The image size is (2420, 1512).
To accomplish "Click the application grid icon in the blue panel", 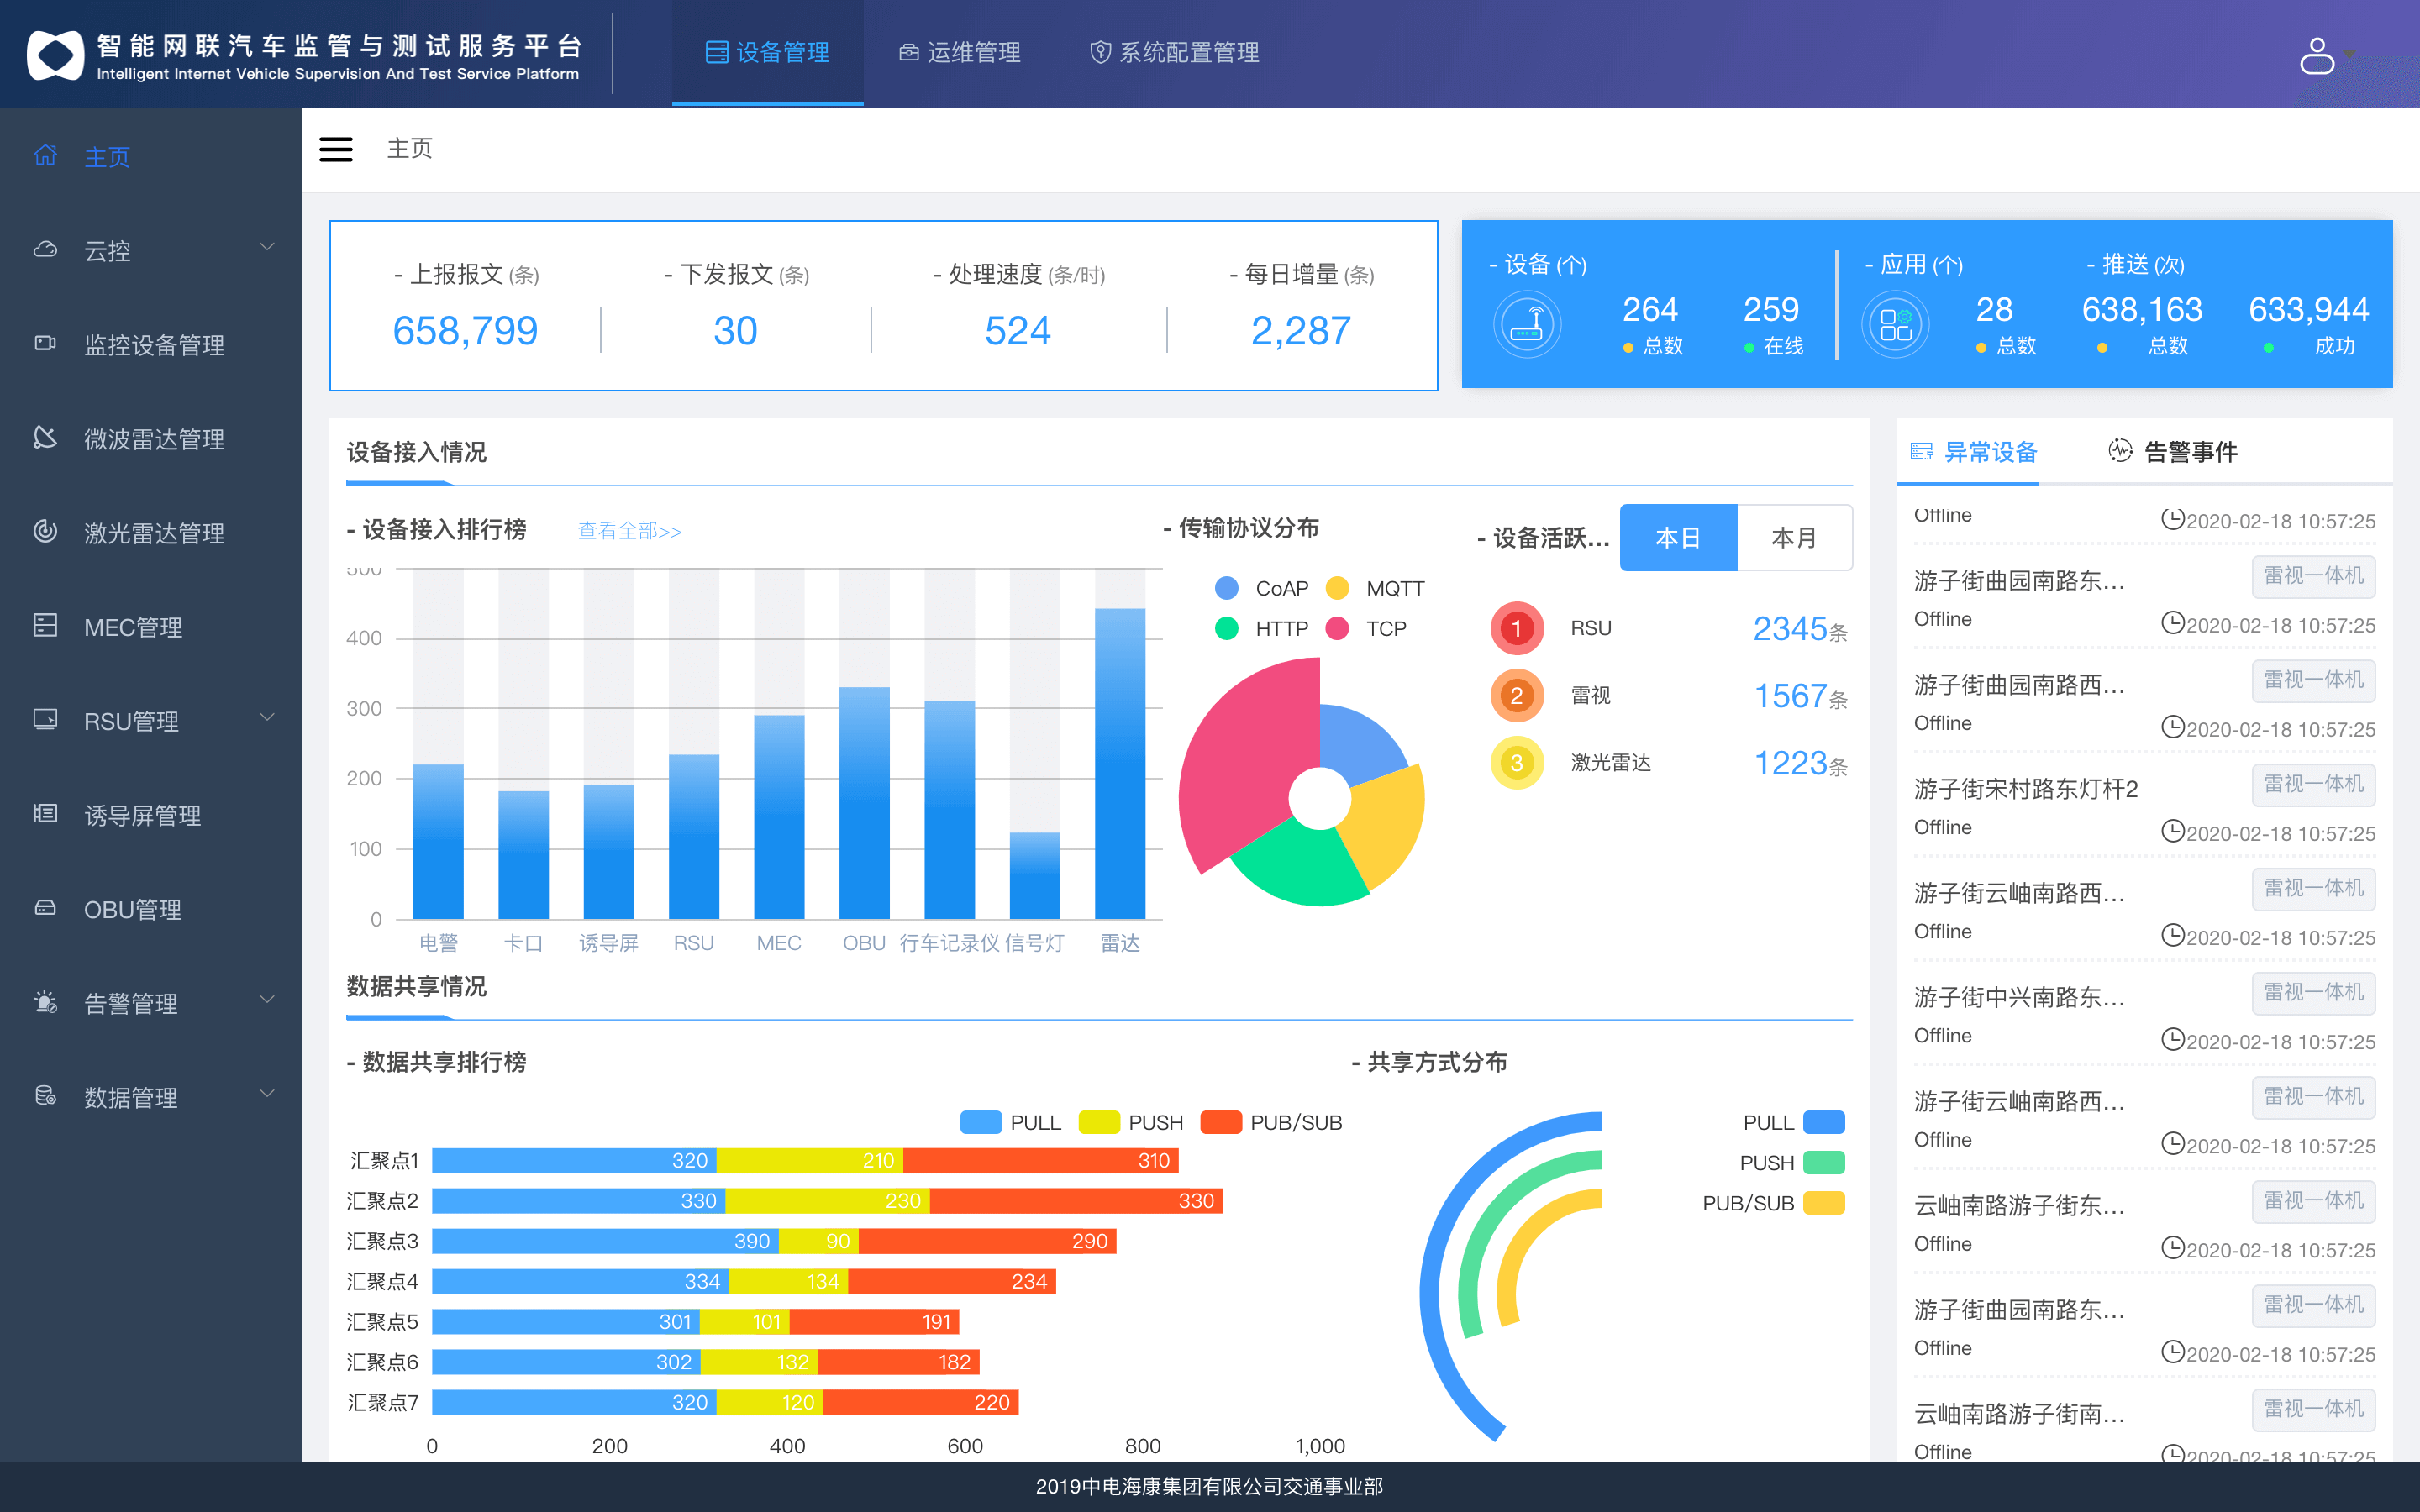I will [1895, 325].
